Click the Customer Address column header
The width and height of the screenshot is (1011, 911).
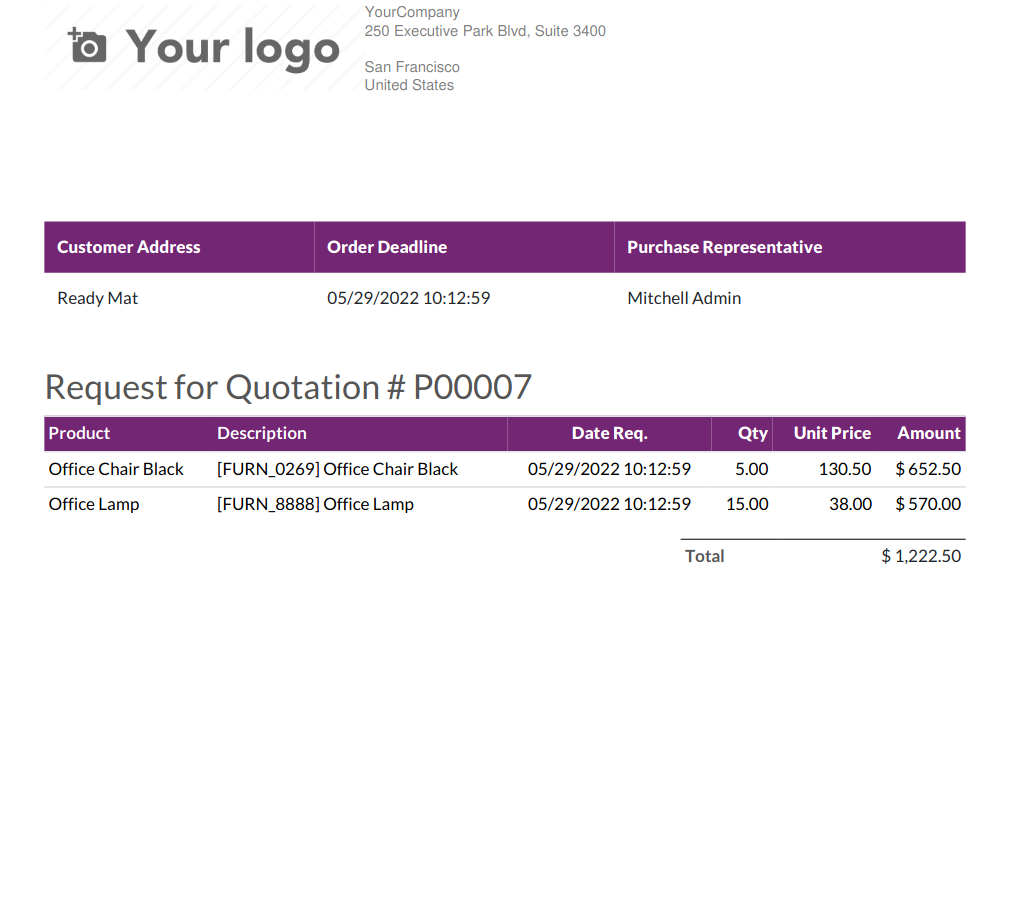tap(129, 247)
